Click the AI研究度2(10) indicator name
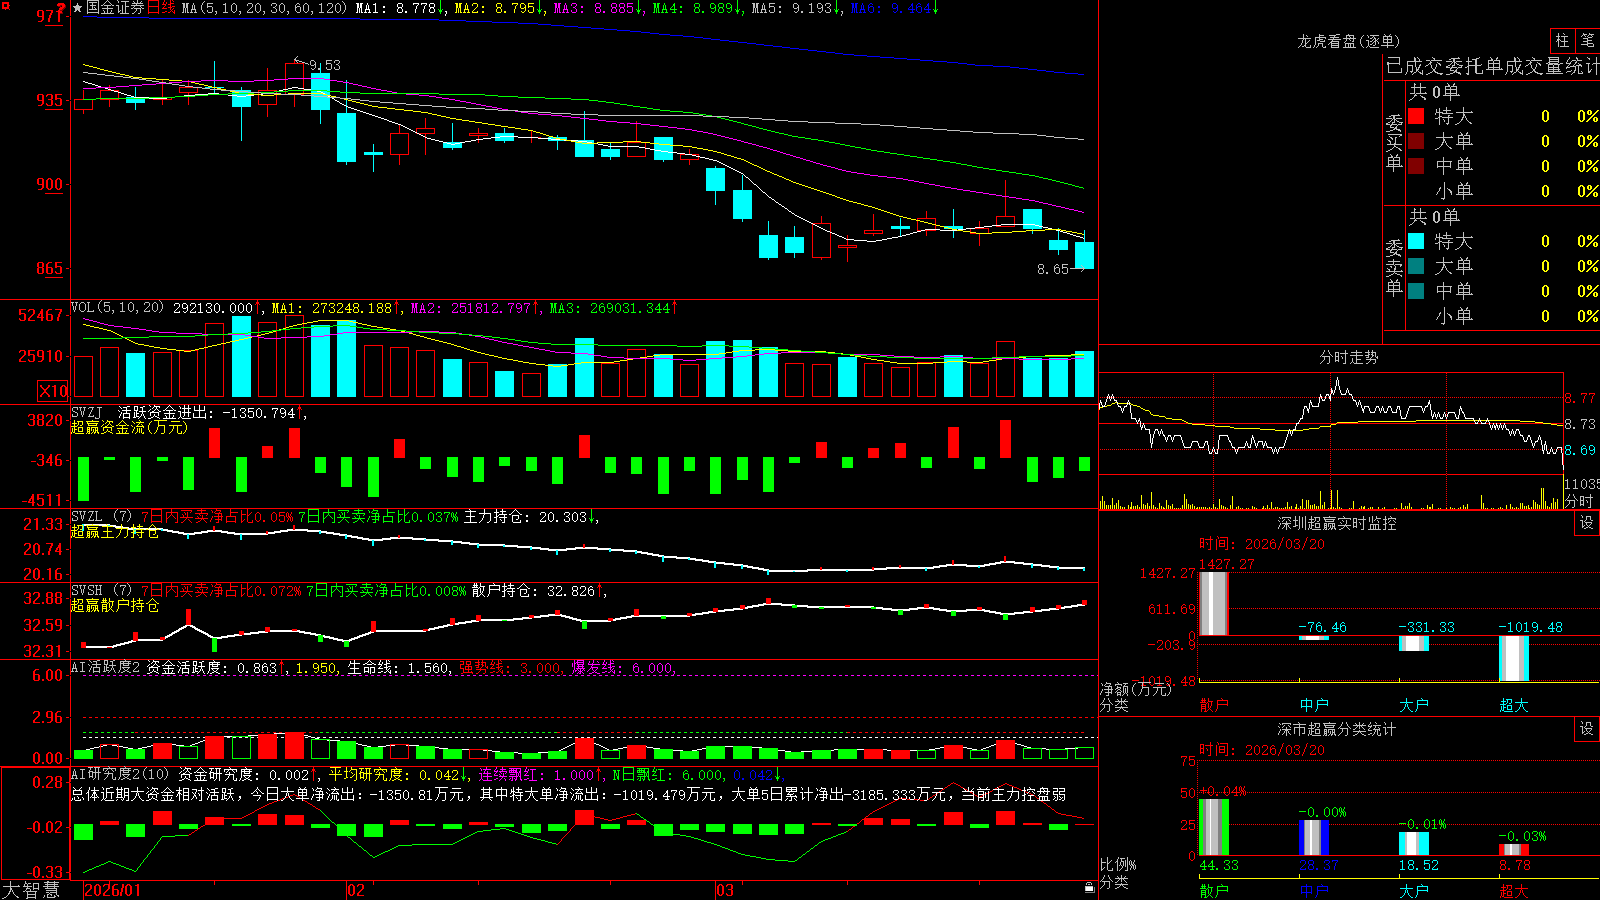1600x900 pixels. [x=120, y=774]
